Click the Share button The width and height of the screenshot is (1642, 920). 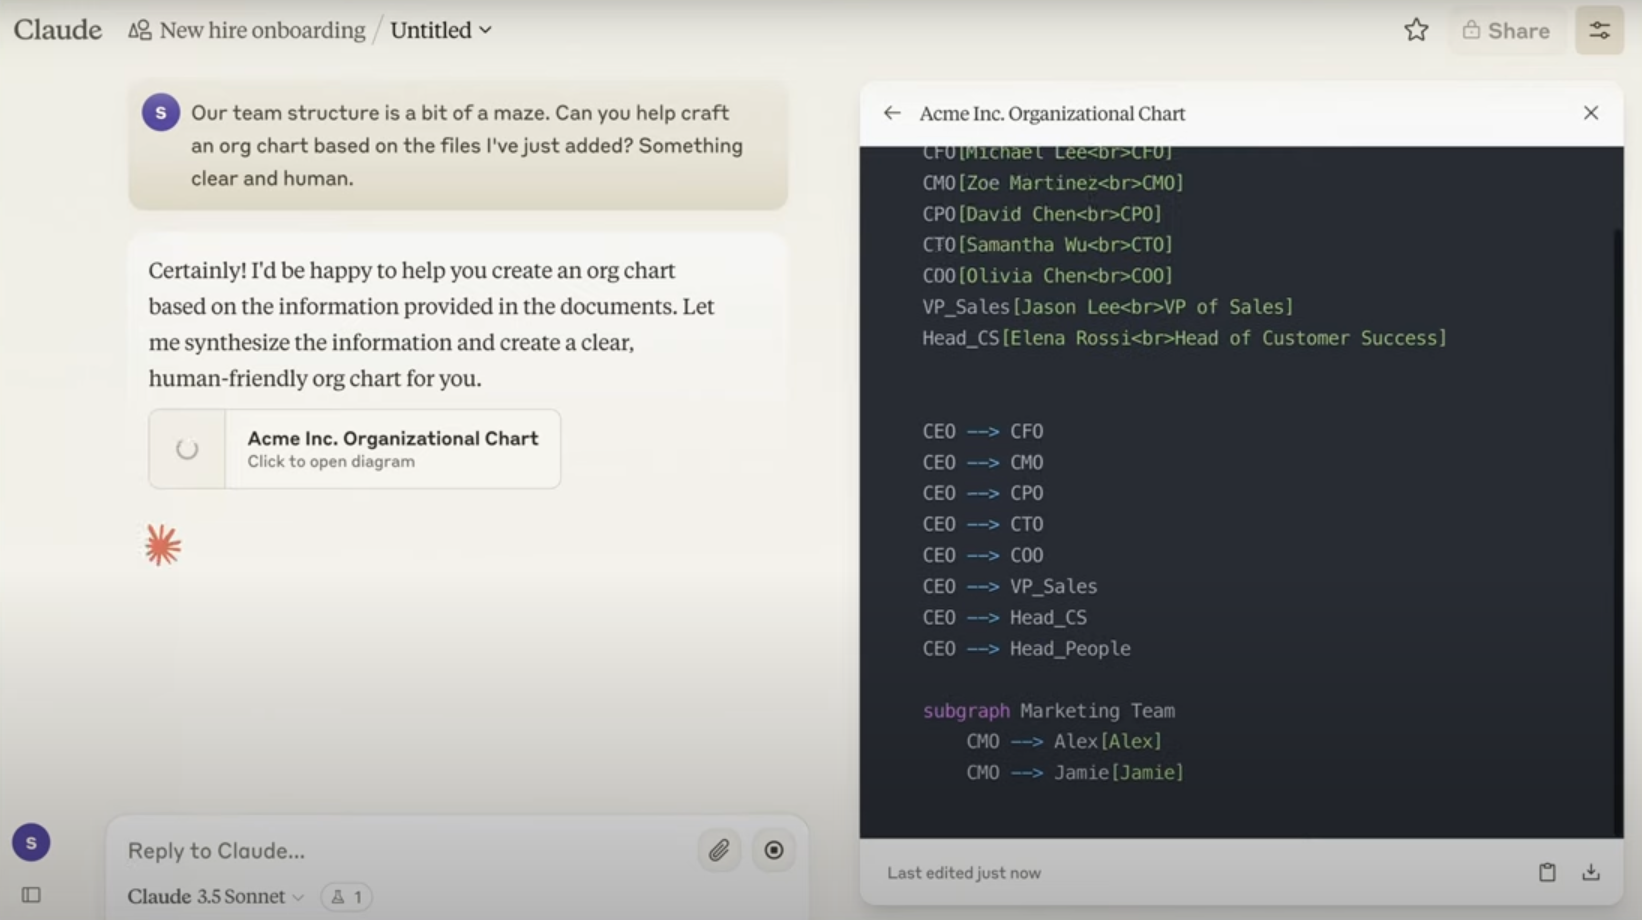click(1506, 30)
